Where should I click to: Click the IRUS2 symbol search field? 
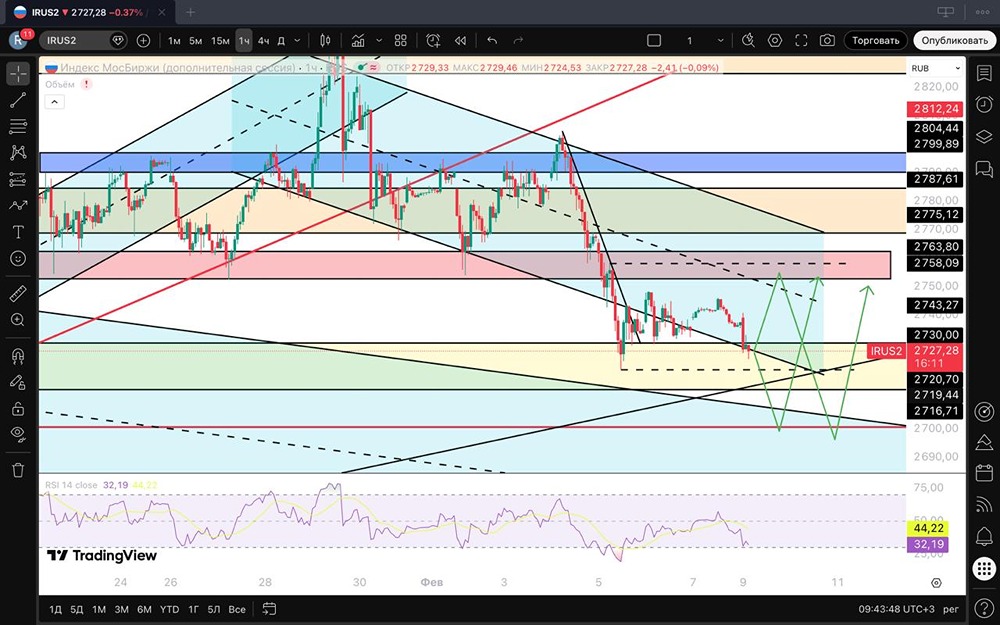83,40
